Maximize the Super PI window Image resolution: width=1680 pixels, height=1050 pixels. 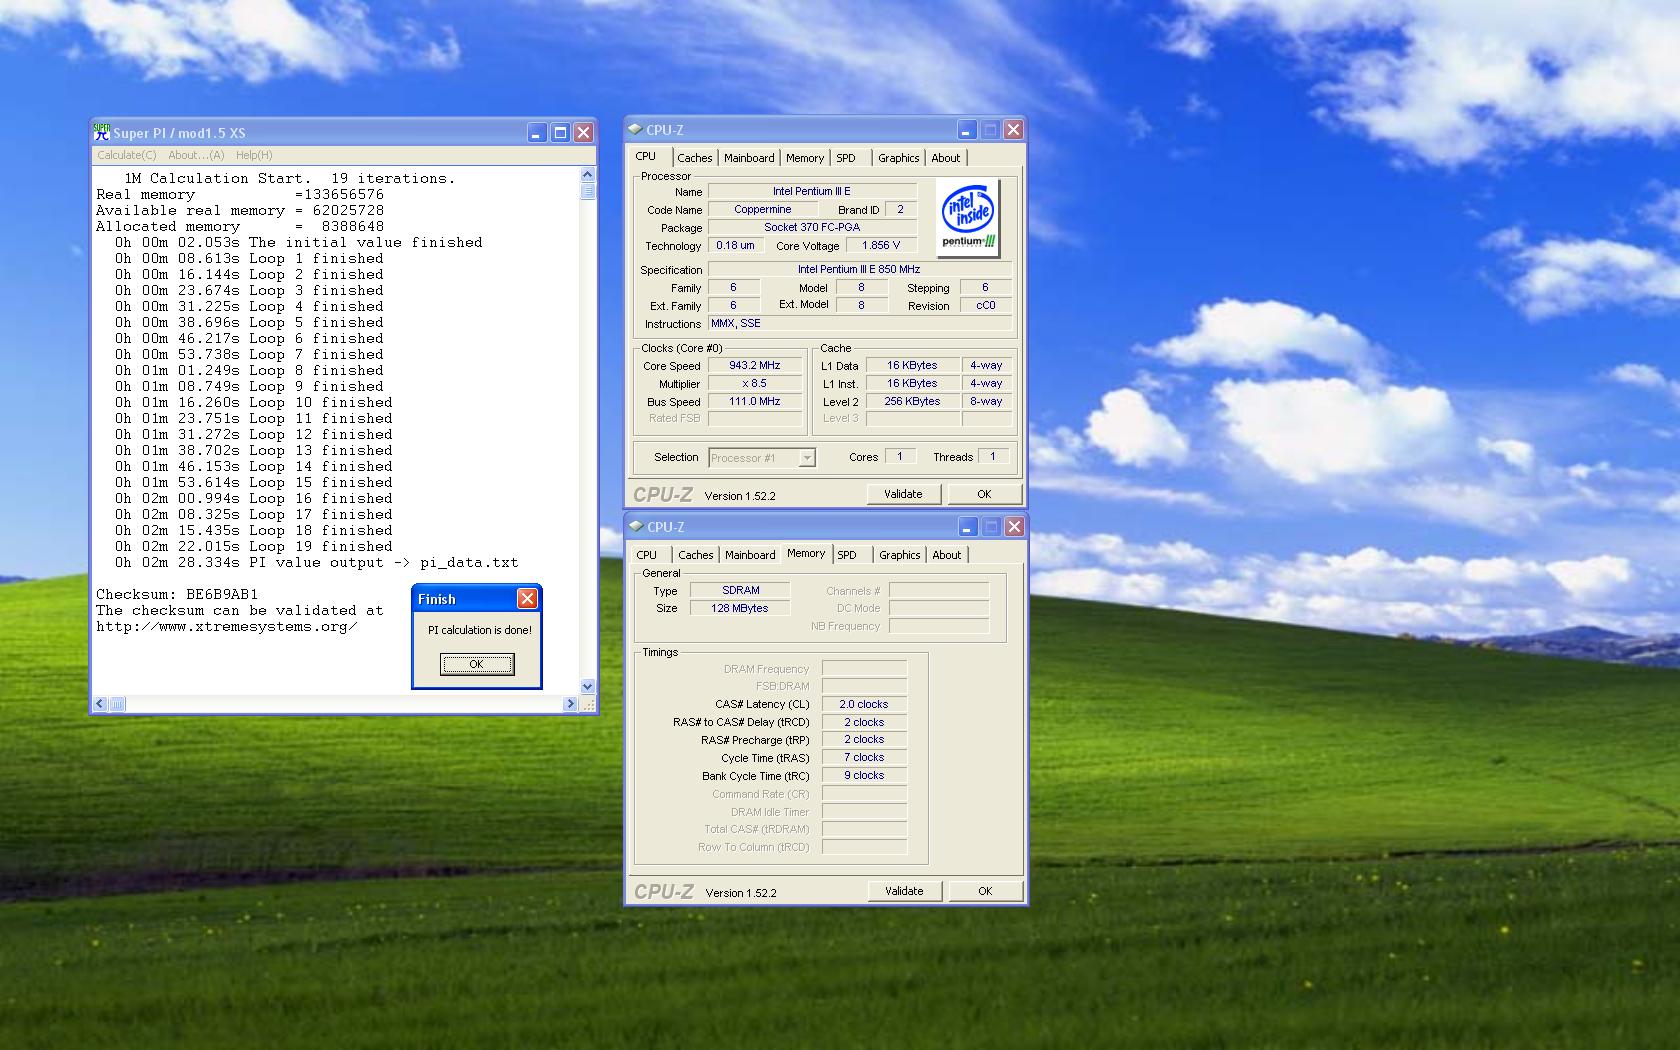560,132
